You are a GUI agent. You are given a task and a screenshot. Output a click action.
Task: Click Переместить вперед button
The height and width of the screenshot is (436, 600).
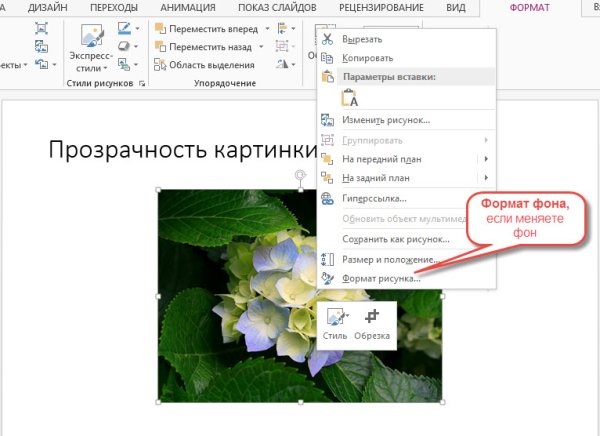(207, 29)
